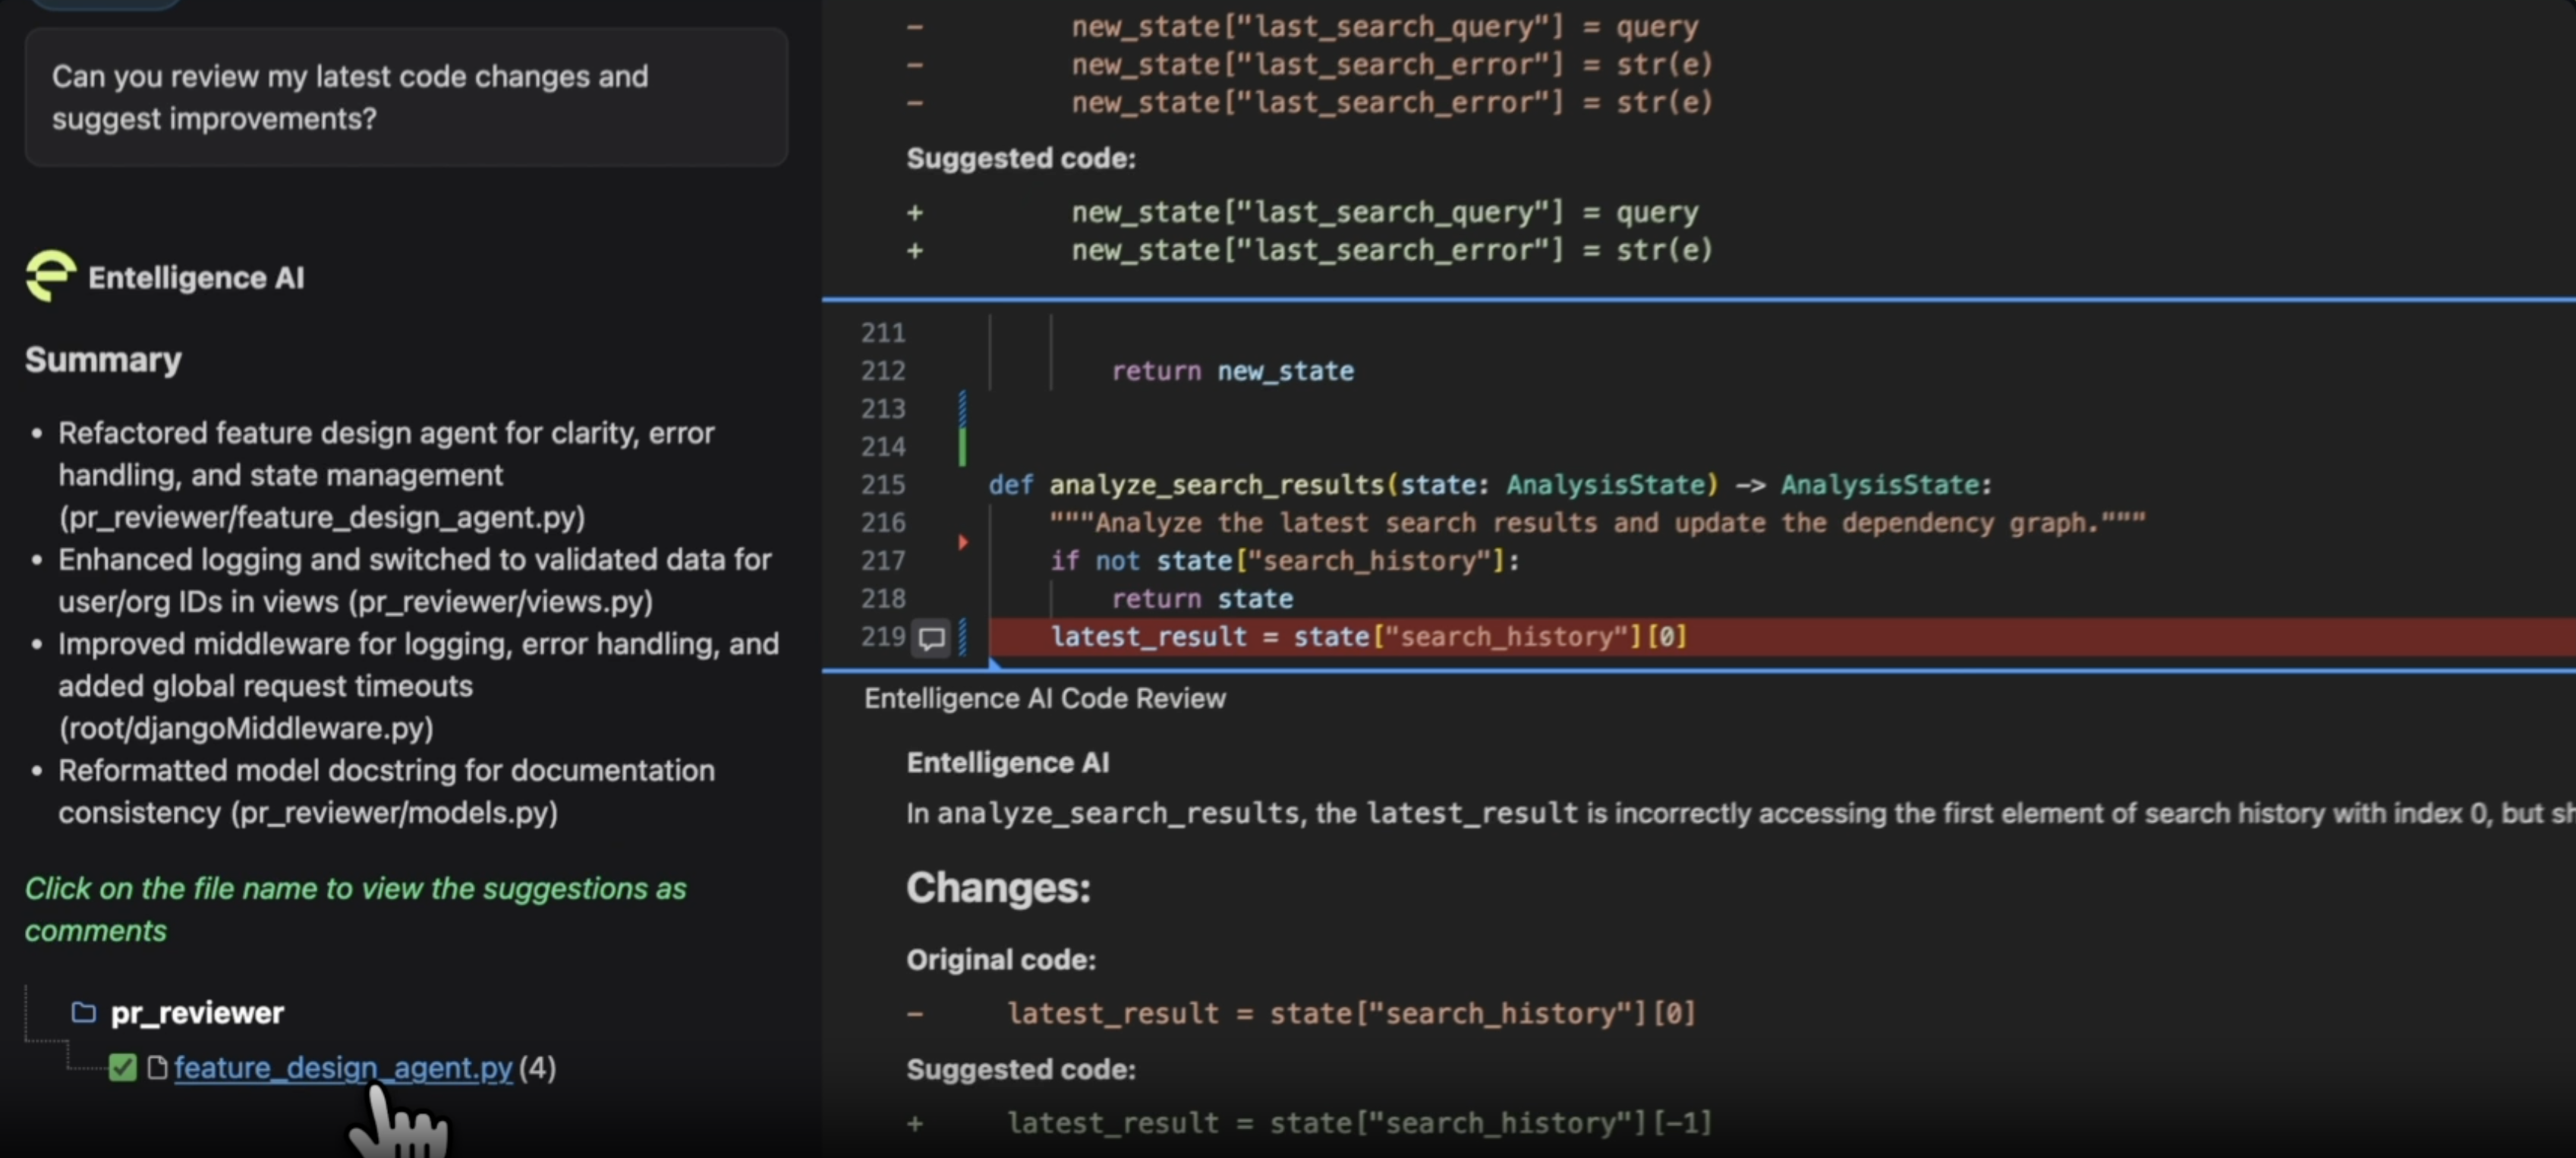The width and height of the screenshot is (2576, 1158).
Task: Click added line 'last_search_query' with plus sign
Action: pyautogui.click(x=1384, y=212)
